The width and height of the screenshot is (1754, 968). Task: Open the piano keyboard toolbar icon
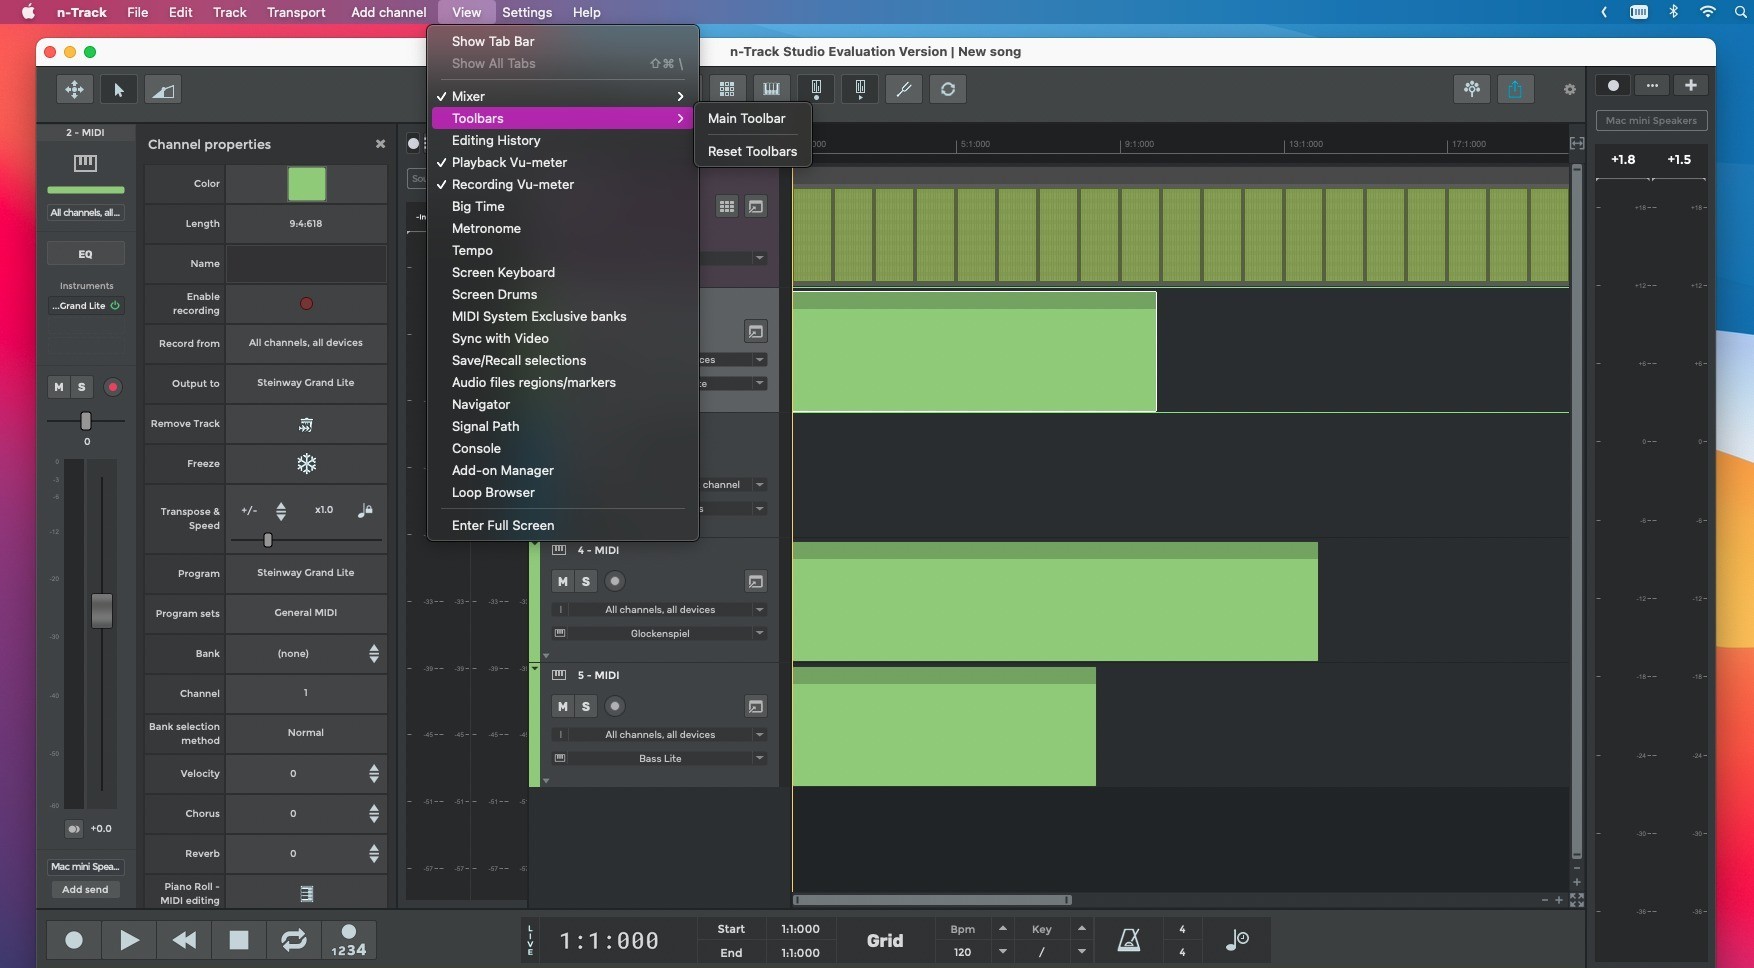(x=771, y=89)
